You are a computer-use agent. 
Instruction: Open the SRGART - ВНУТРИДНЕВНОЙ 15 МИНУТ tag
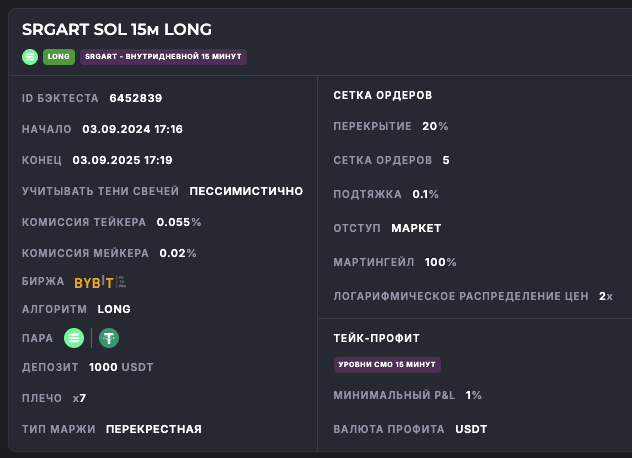163,57
